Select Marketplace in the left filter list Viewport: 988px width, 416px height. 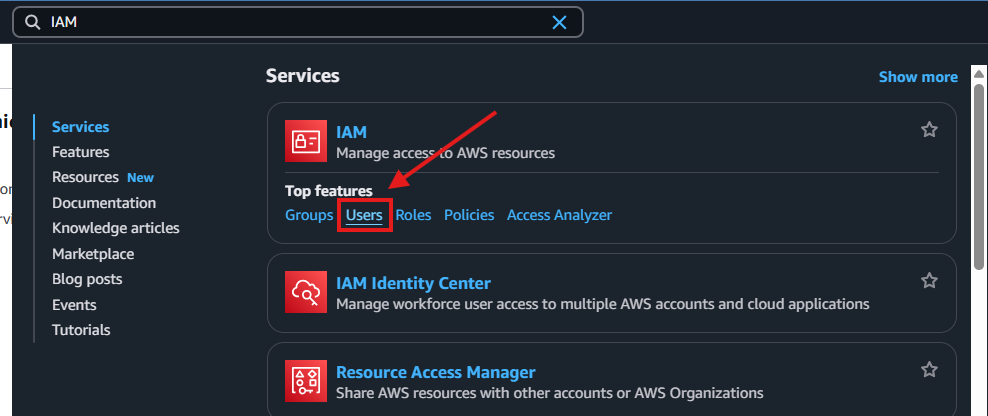(93, 254)
